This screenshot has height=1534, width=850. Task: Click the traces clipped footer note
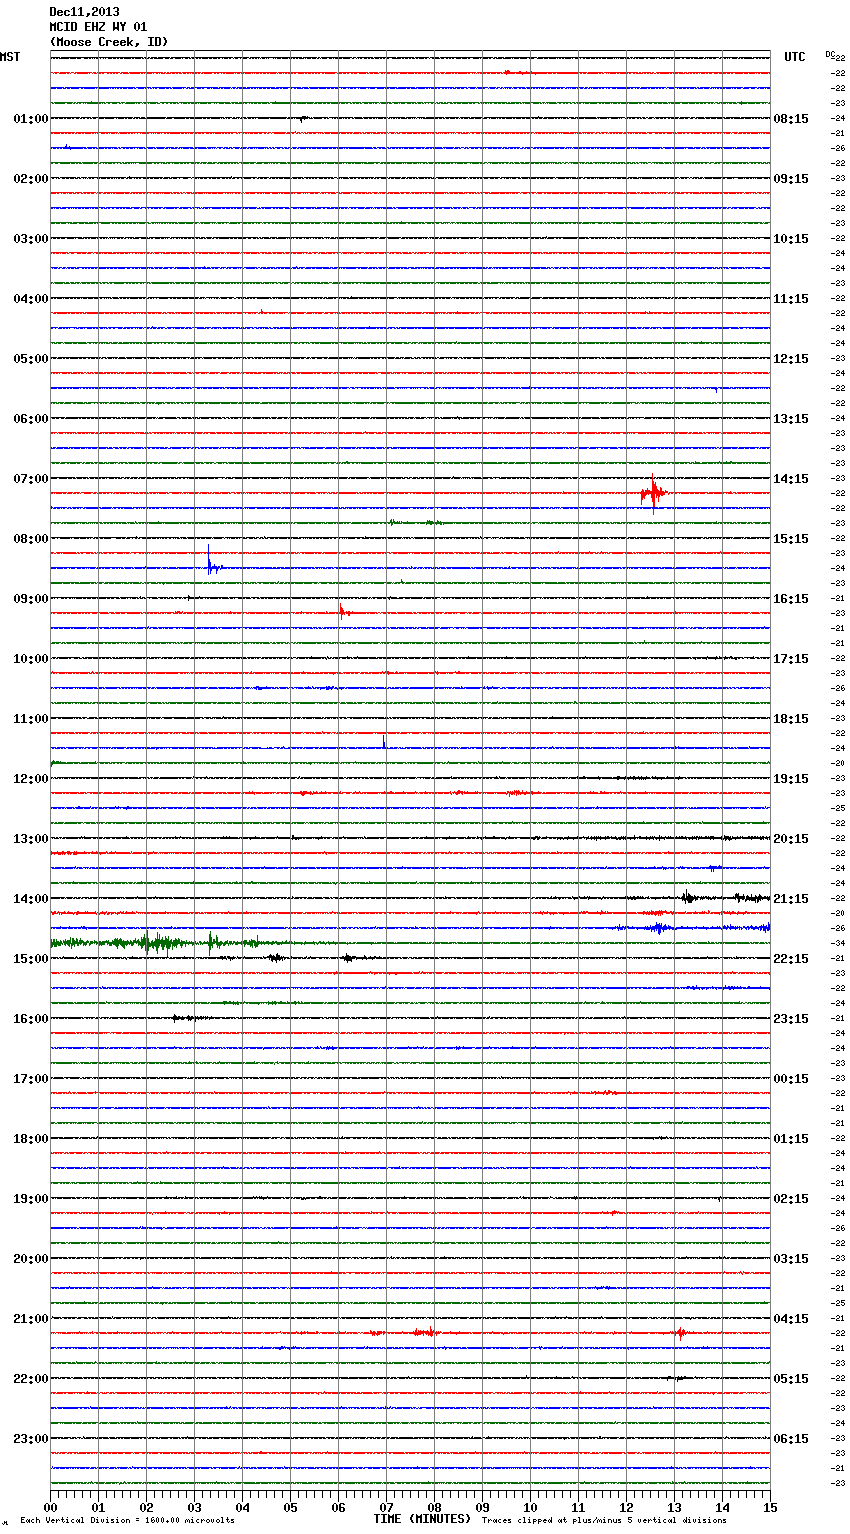604,1520
